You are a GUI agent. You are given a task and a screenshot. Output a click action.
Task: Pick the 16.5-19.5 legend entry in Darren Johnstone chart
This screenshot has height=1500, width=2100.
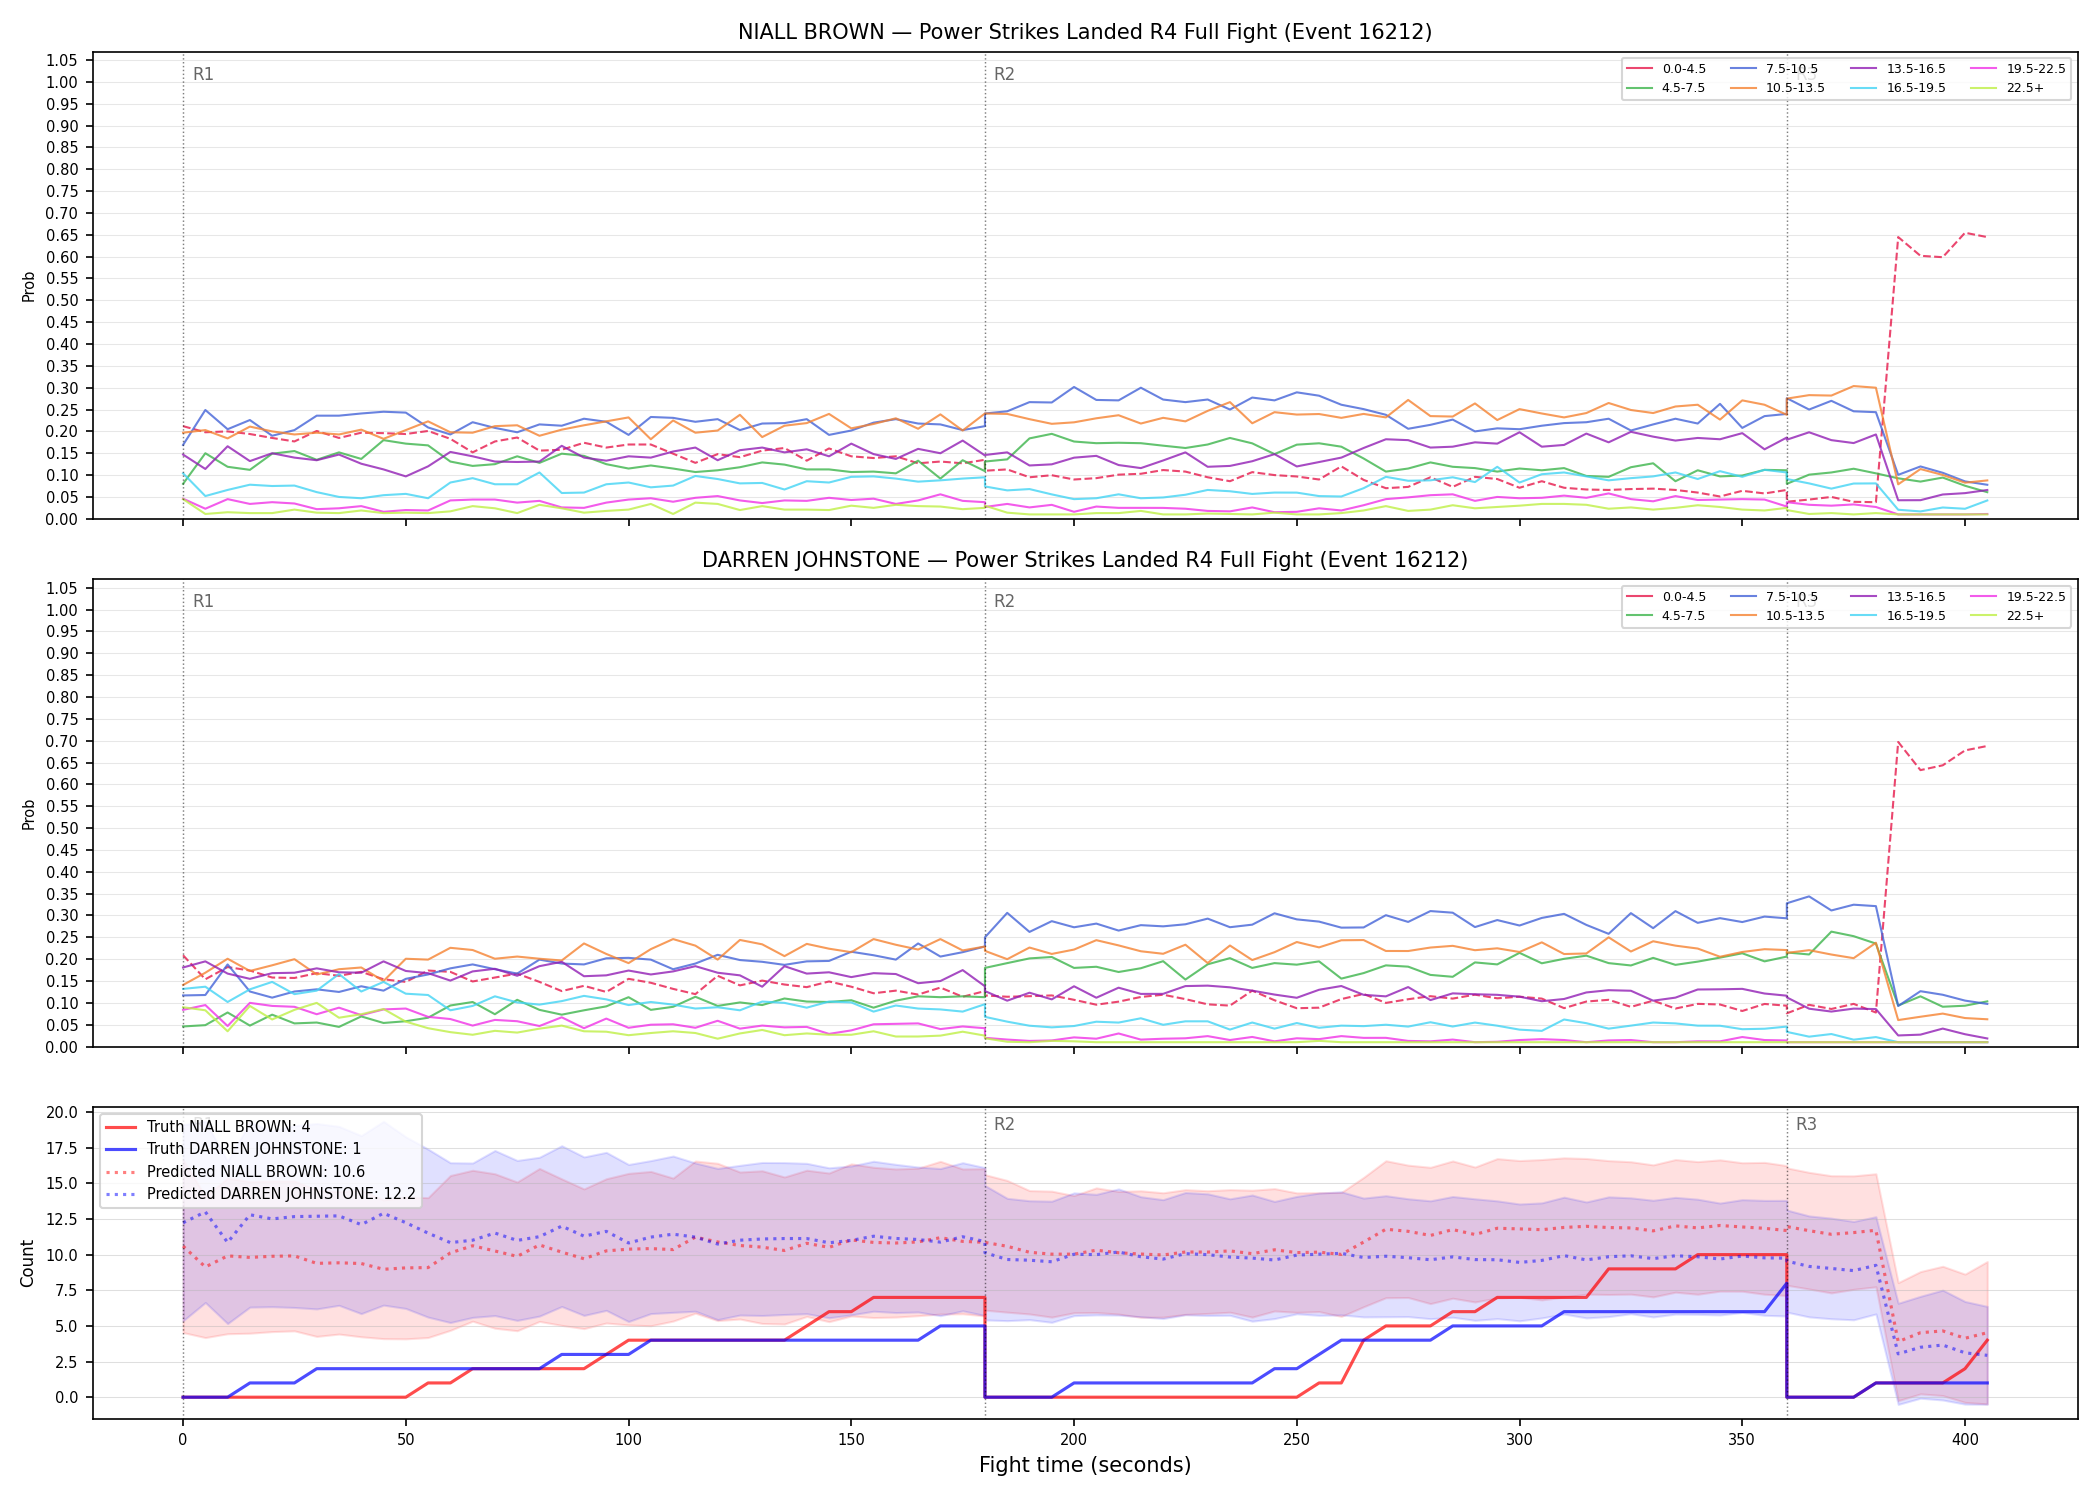click(1899, 616)
